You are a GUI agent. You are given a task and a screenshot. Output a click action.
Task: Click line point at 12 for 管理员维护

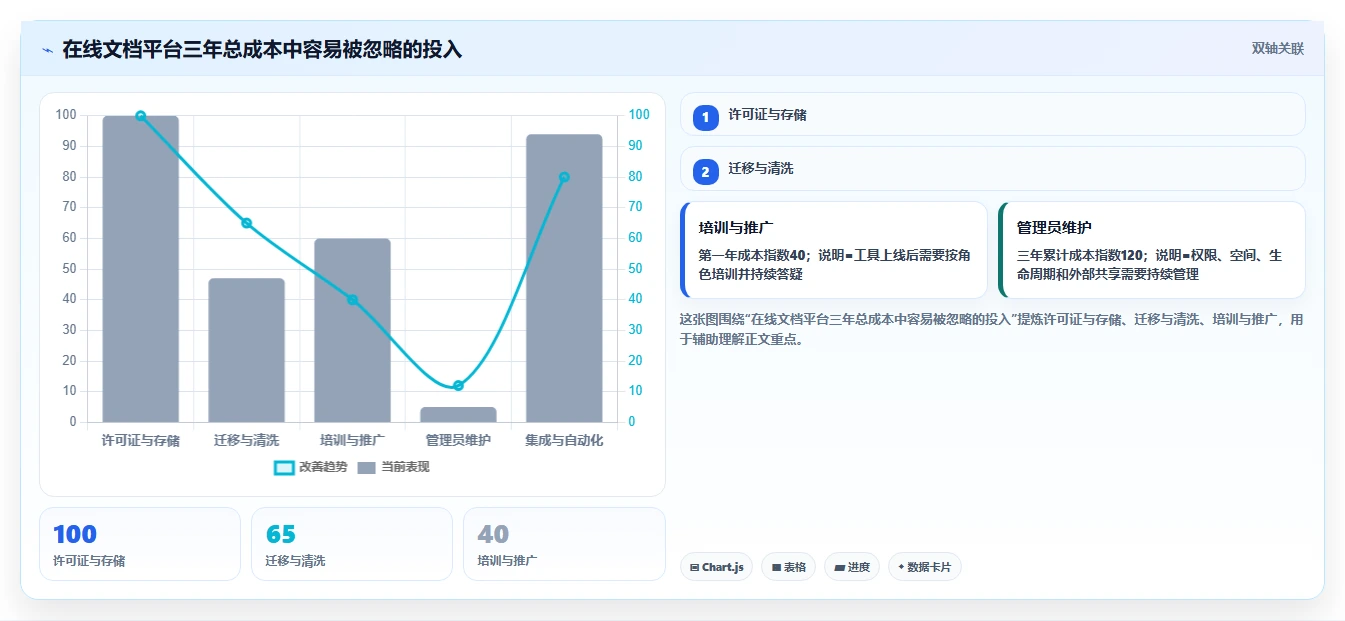pyautogui.click(x=458, y=385)
